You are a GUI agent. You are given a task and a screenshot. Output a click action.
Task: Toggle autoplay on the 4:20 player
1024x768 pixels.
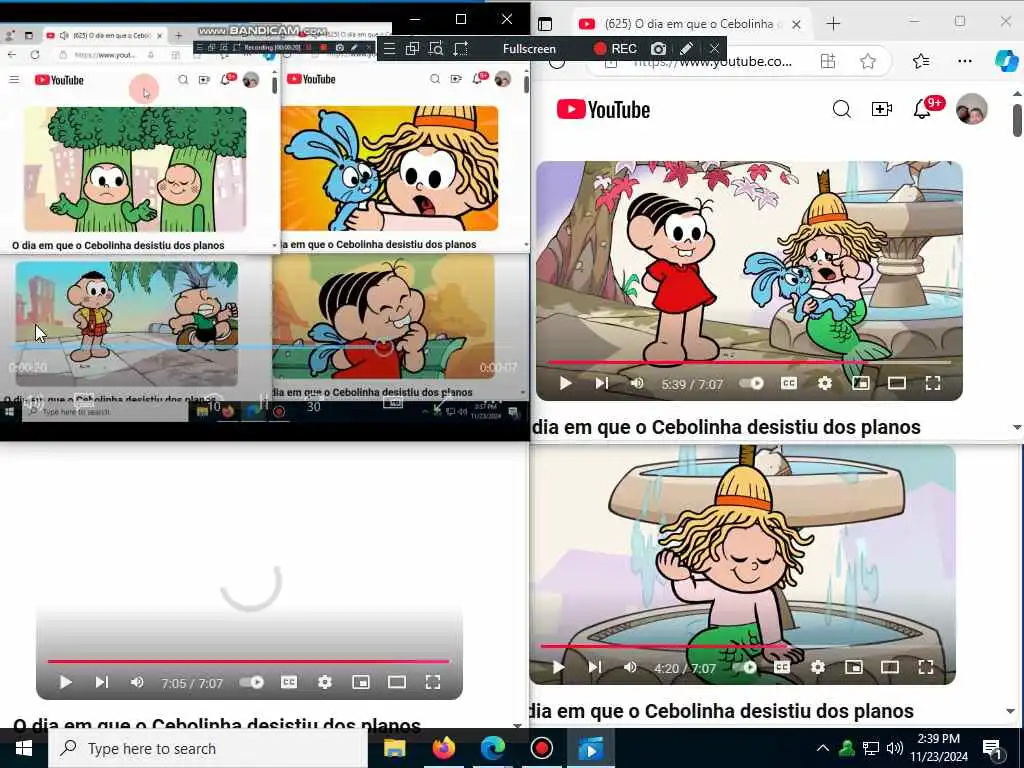point(745,667)
